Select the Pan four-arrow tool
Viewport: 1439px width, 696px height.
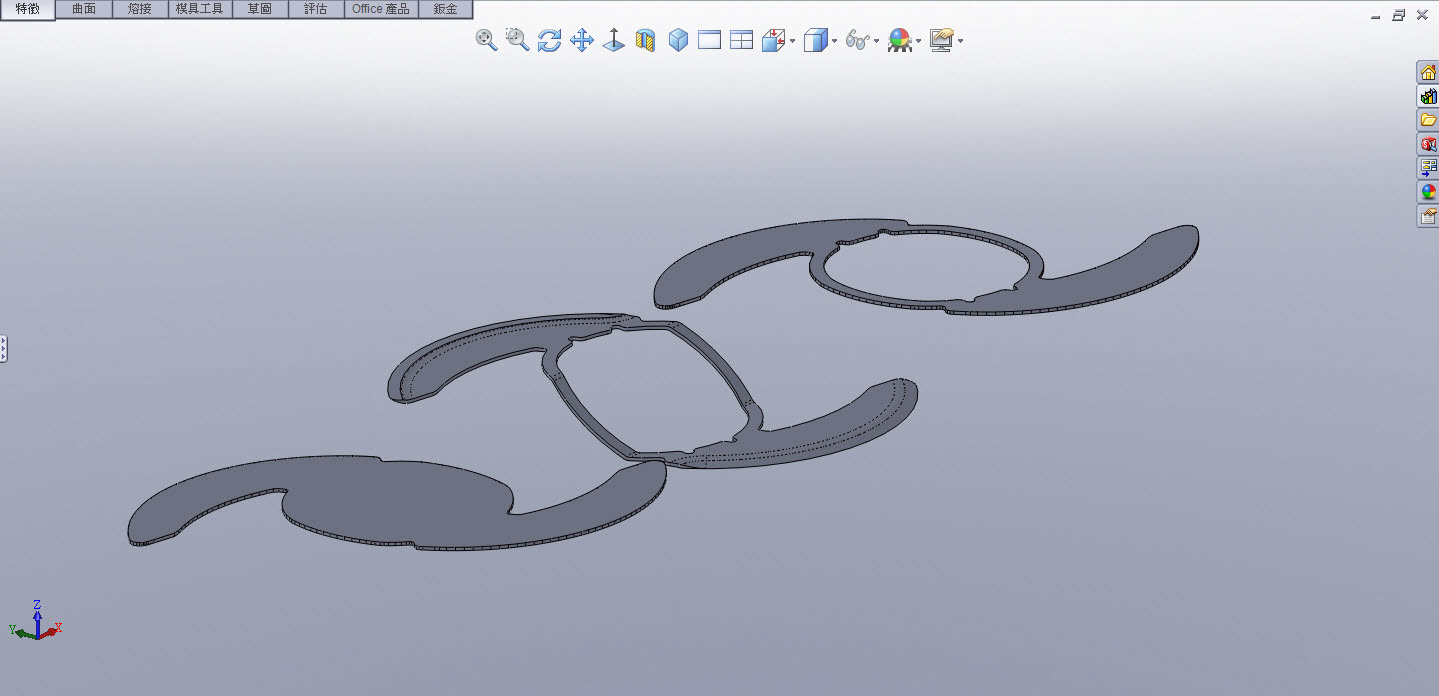[x=582, y=40]
